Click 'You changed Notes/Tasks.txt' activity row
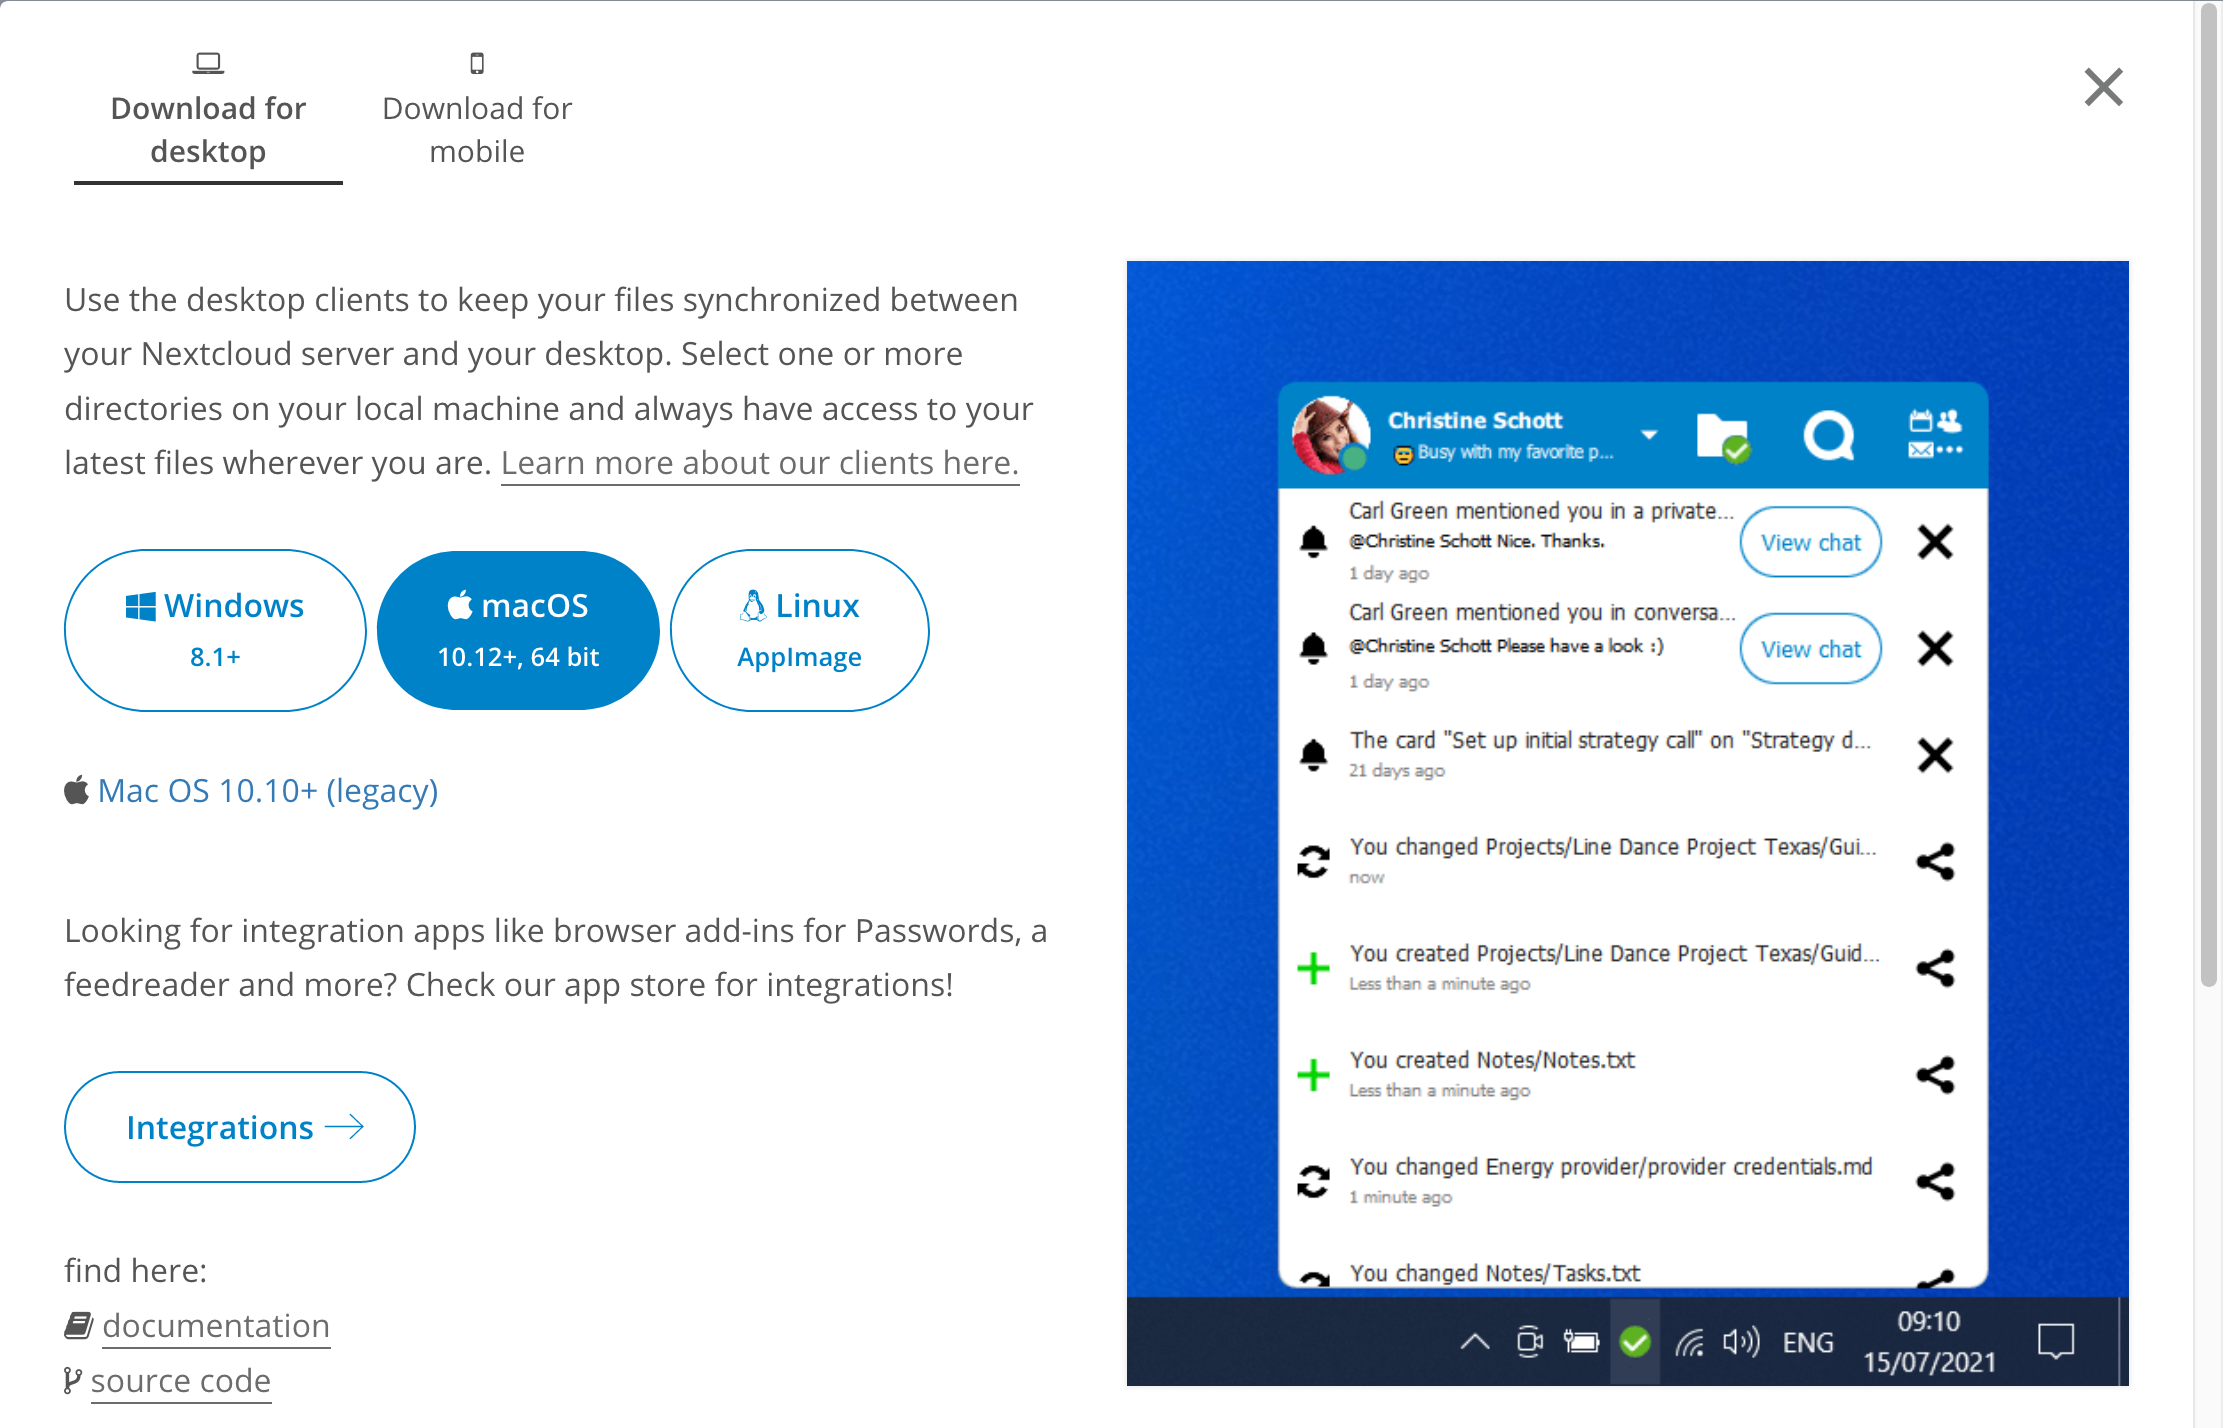Image resolution: width=2223 pixels, height=1428 pixels. click(x=1632, y=1273)
